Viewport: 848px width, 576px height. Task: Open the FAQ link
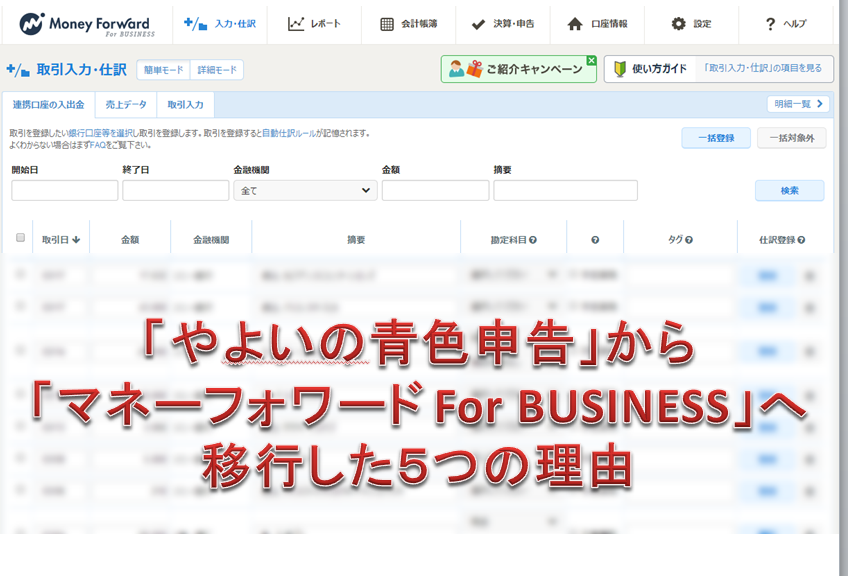[x=97, y=145]
